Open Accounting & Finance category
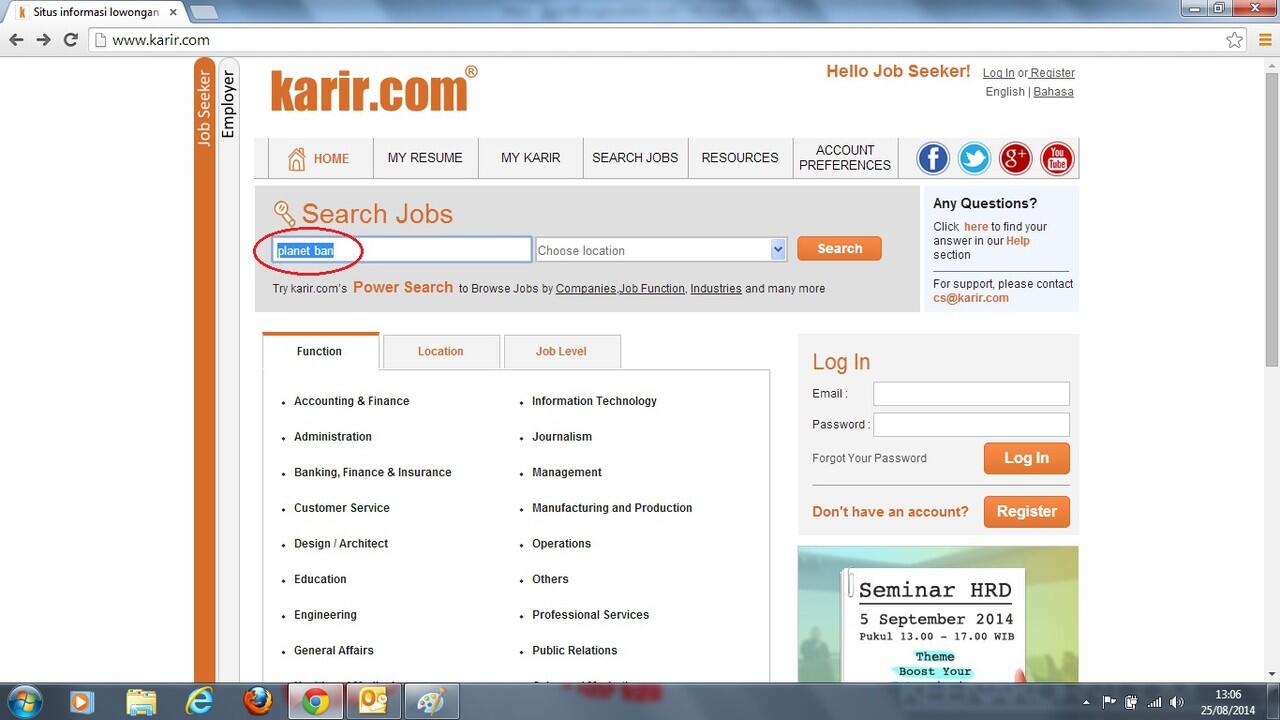This screenshot has width=1280, height=720. [351, 401]
